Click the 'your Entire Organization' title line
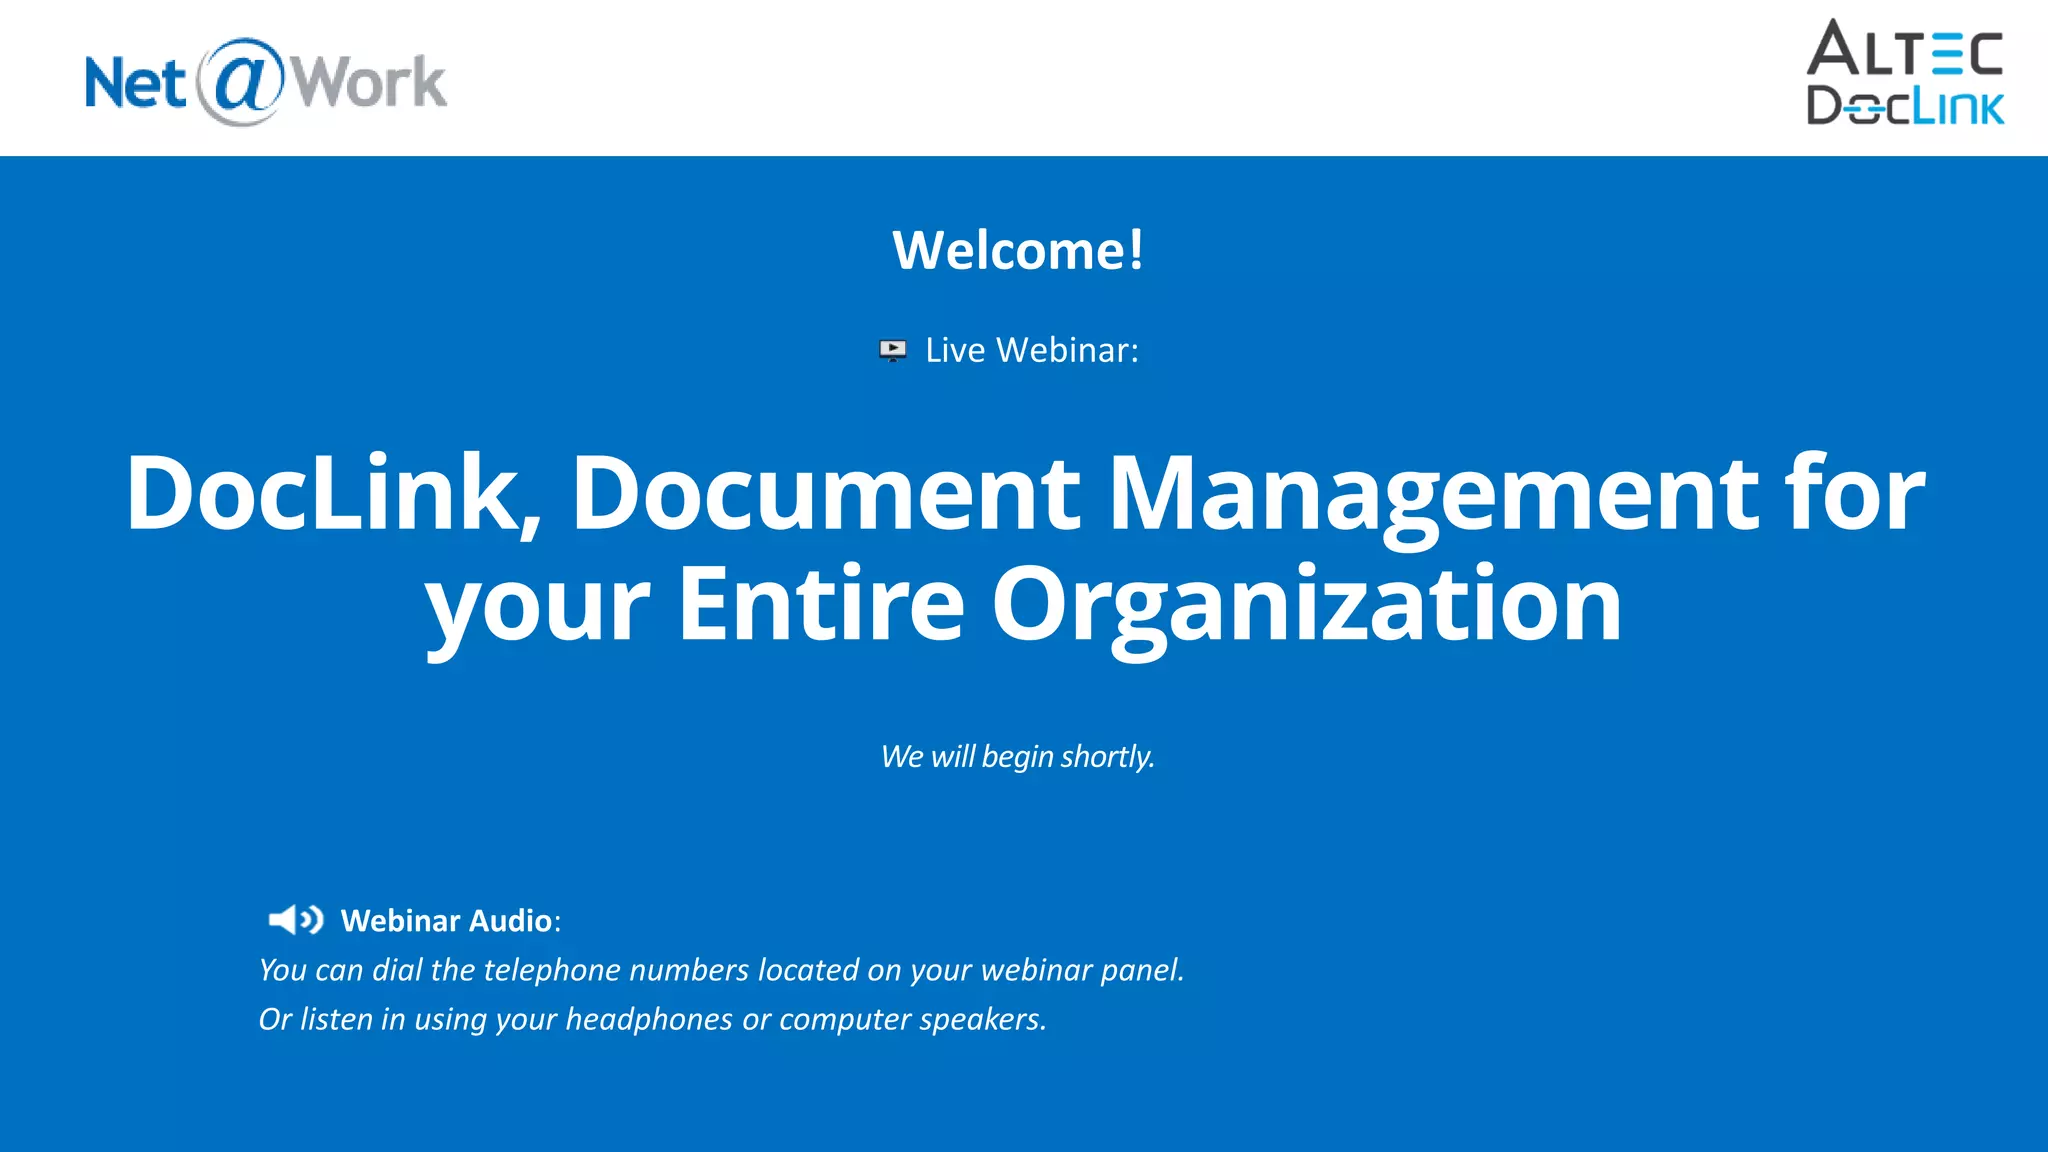This screenshot has width=2048, height=1152. (x=1024, y=603)
